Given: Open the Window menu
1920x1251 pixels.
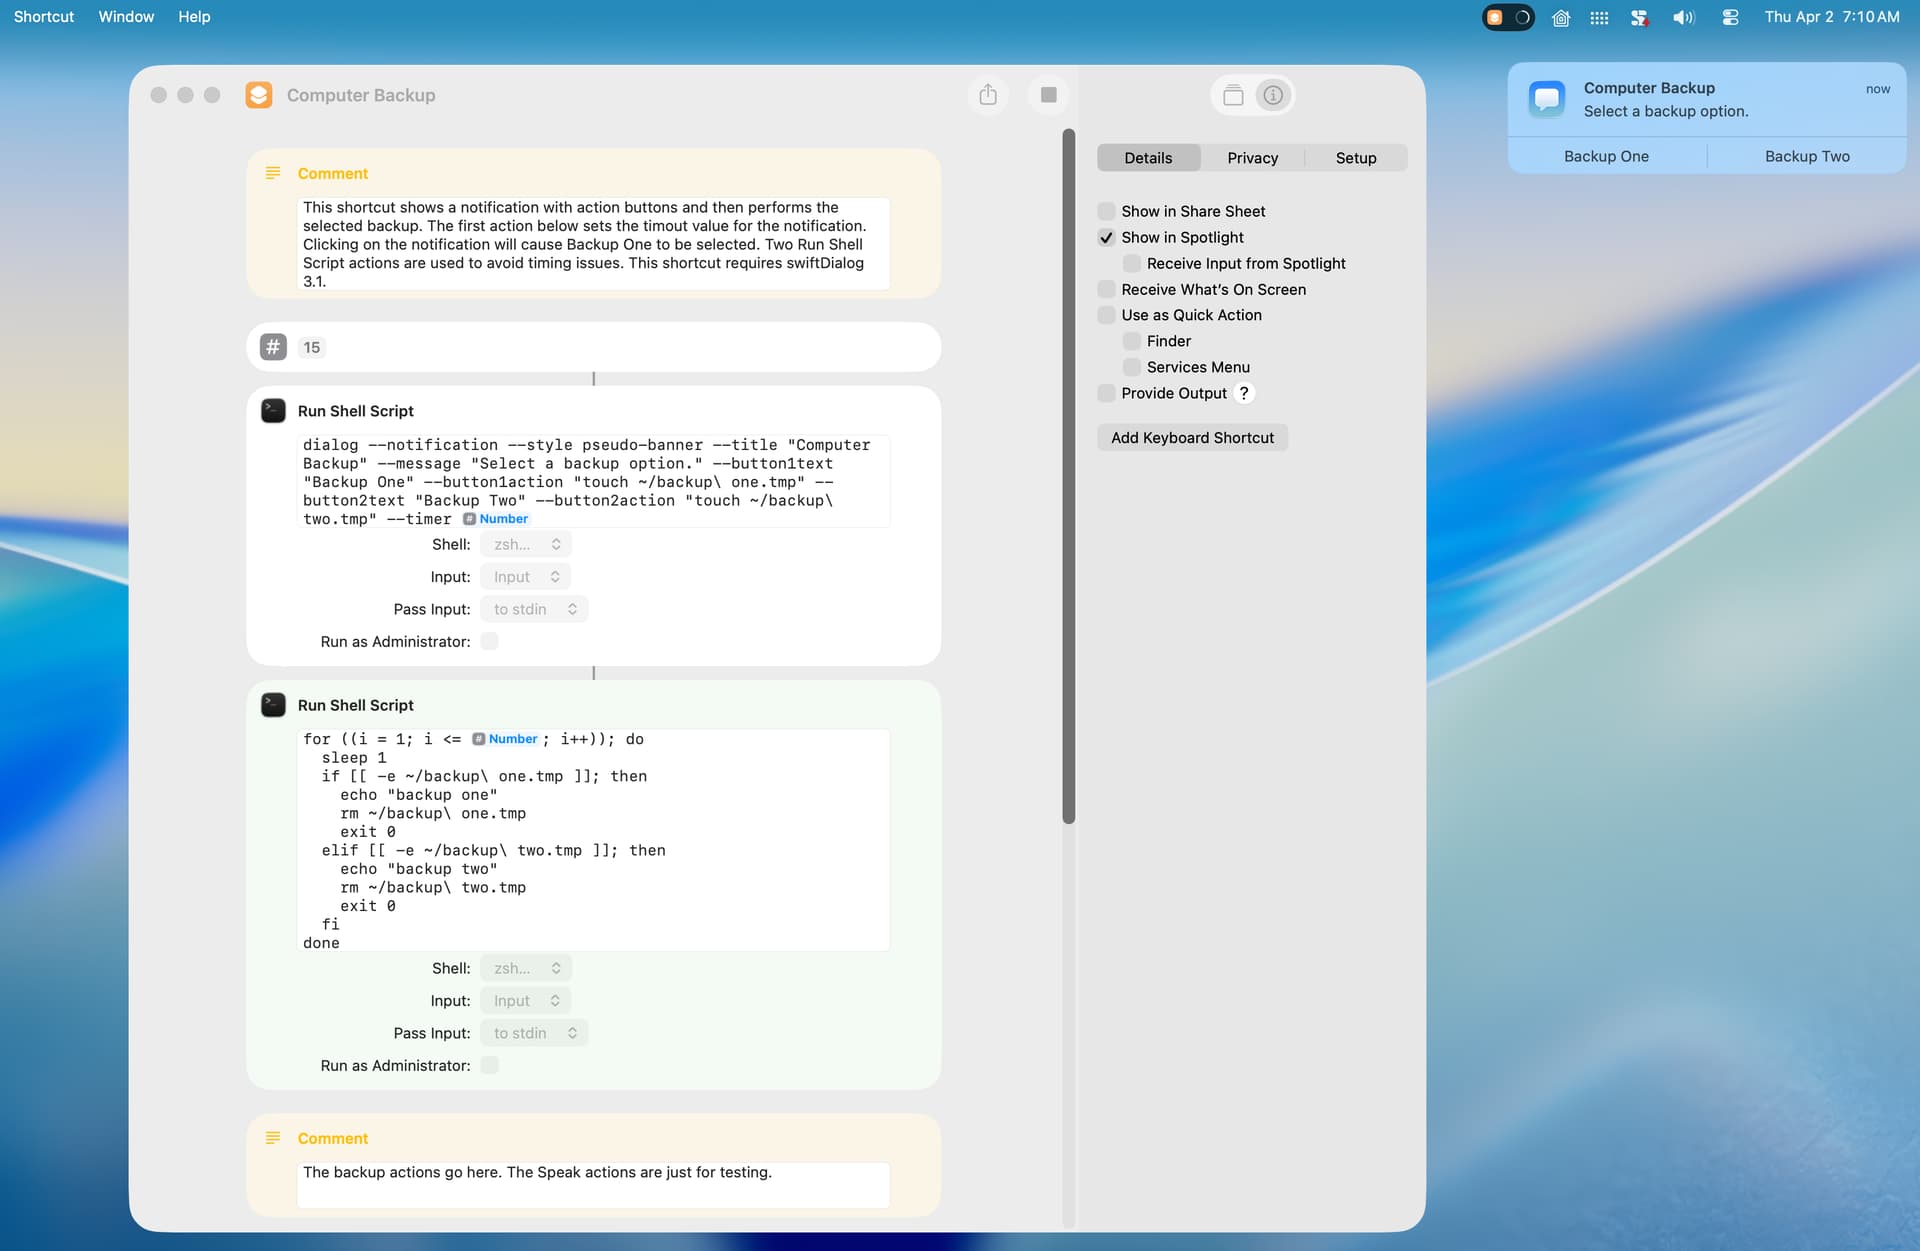Looking at the screenshot, I should 126,17.
